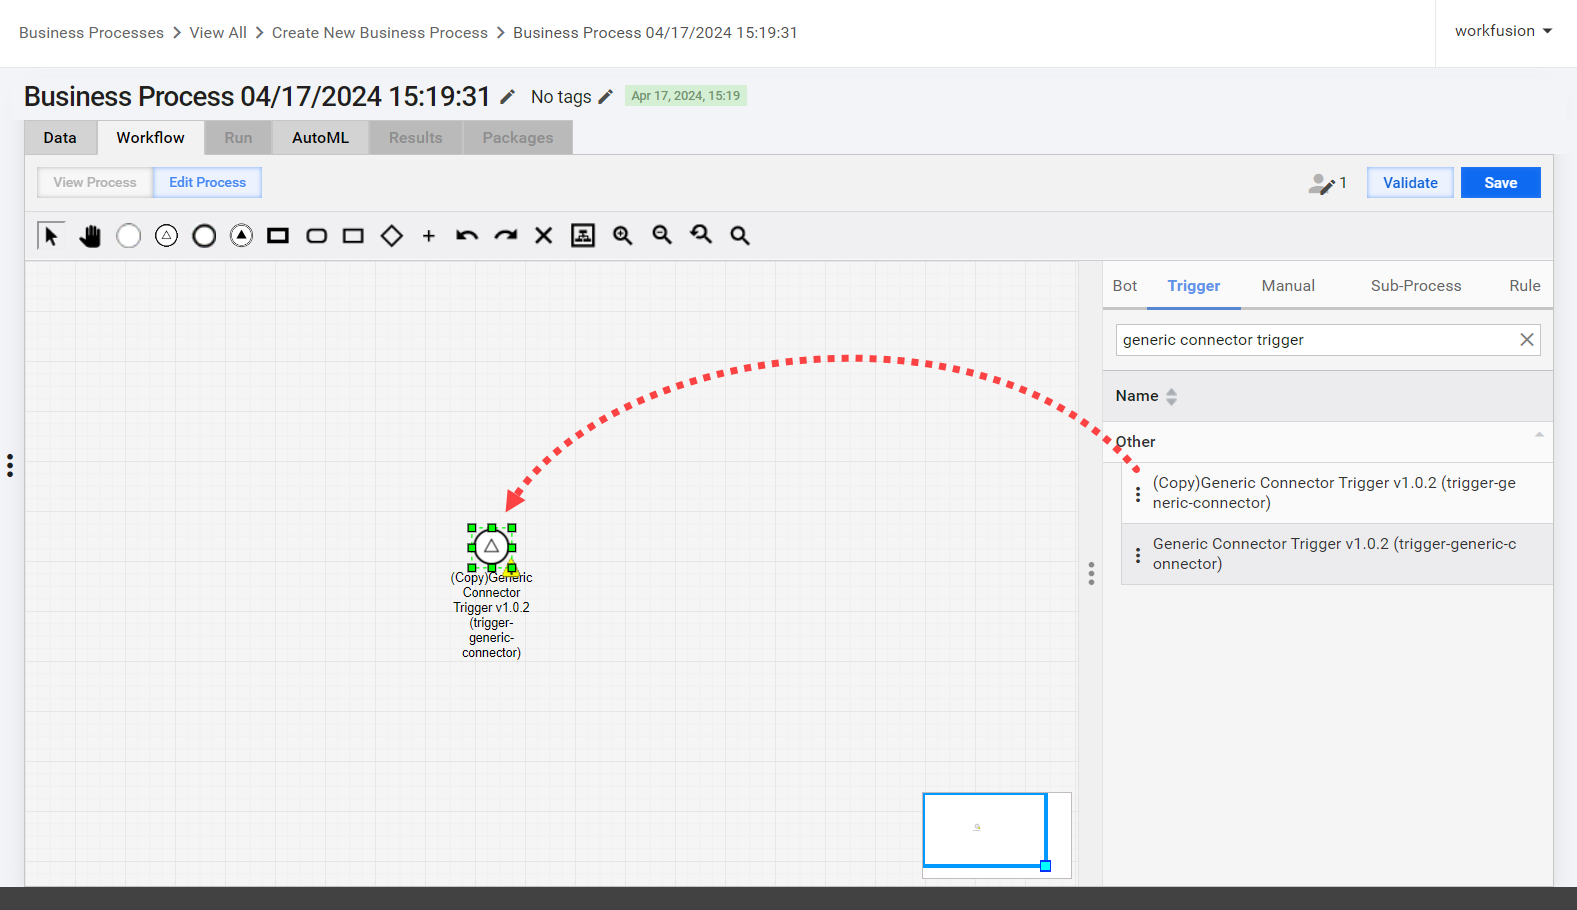Pick the circle with filled triangle shape

click(x=241, y=236)
